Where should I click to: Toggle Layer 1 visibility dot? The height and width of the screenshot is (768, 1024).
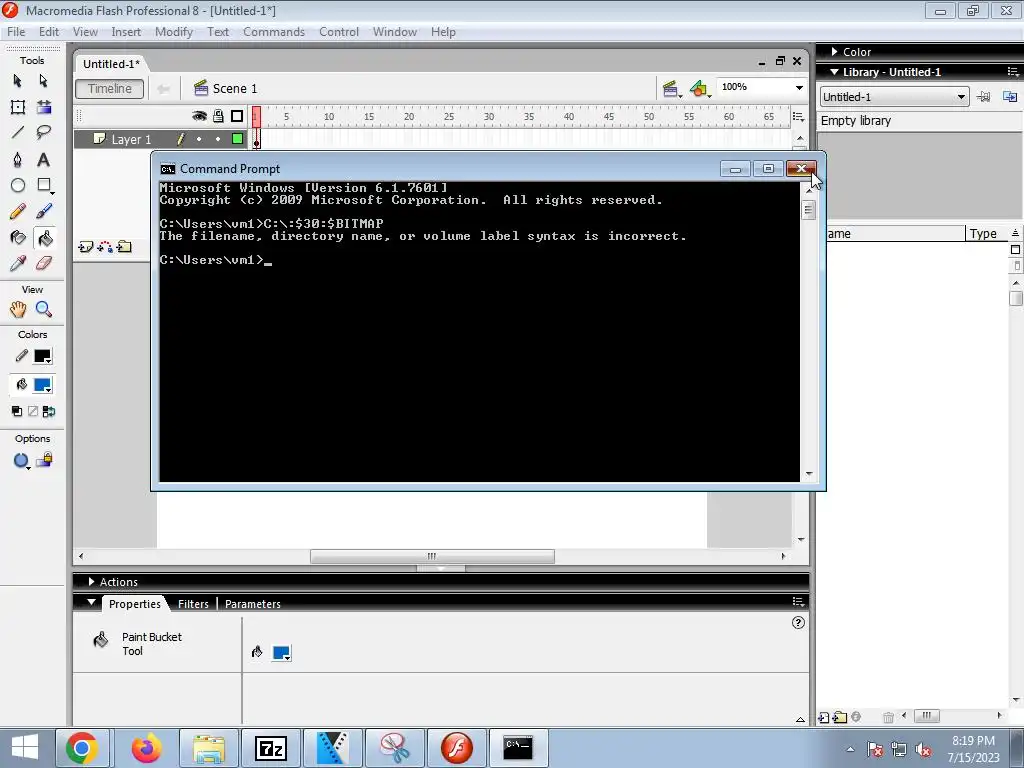199,139
